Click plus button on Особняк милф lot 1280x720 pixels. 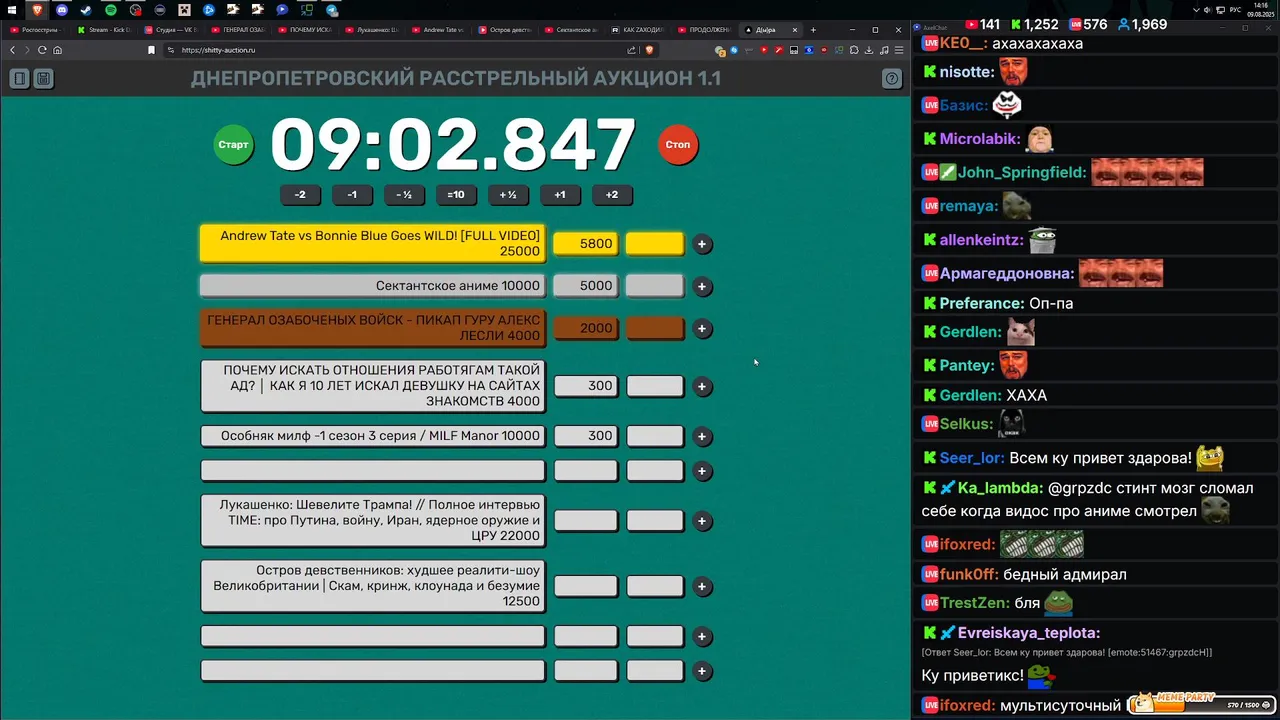coord(702,437)
